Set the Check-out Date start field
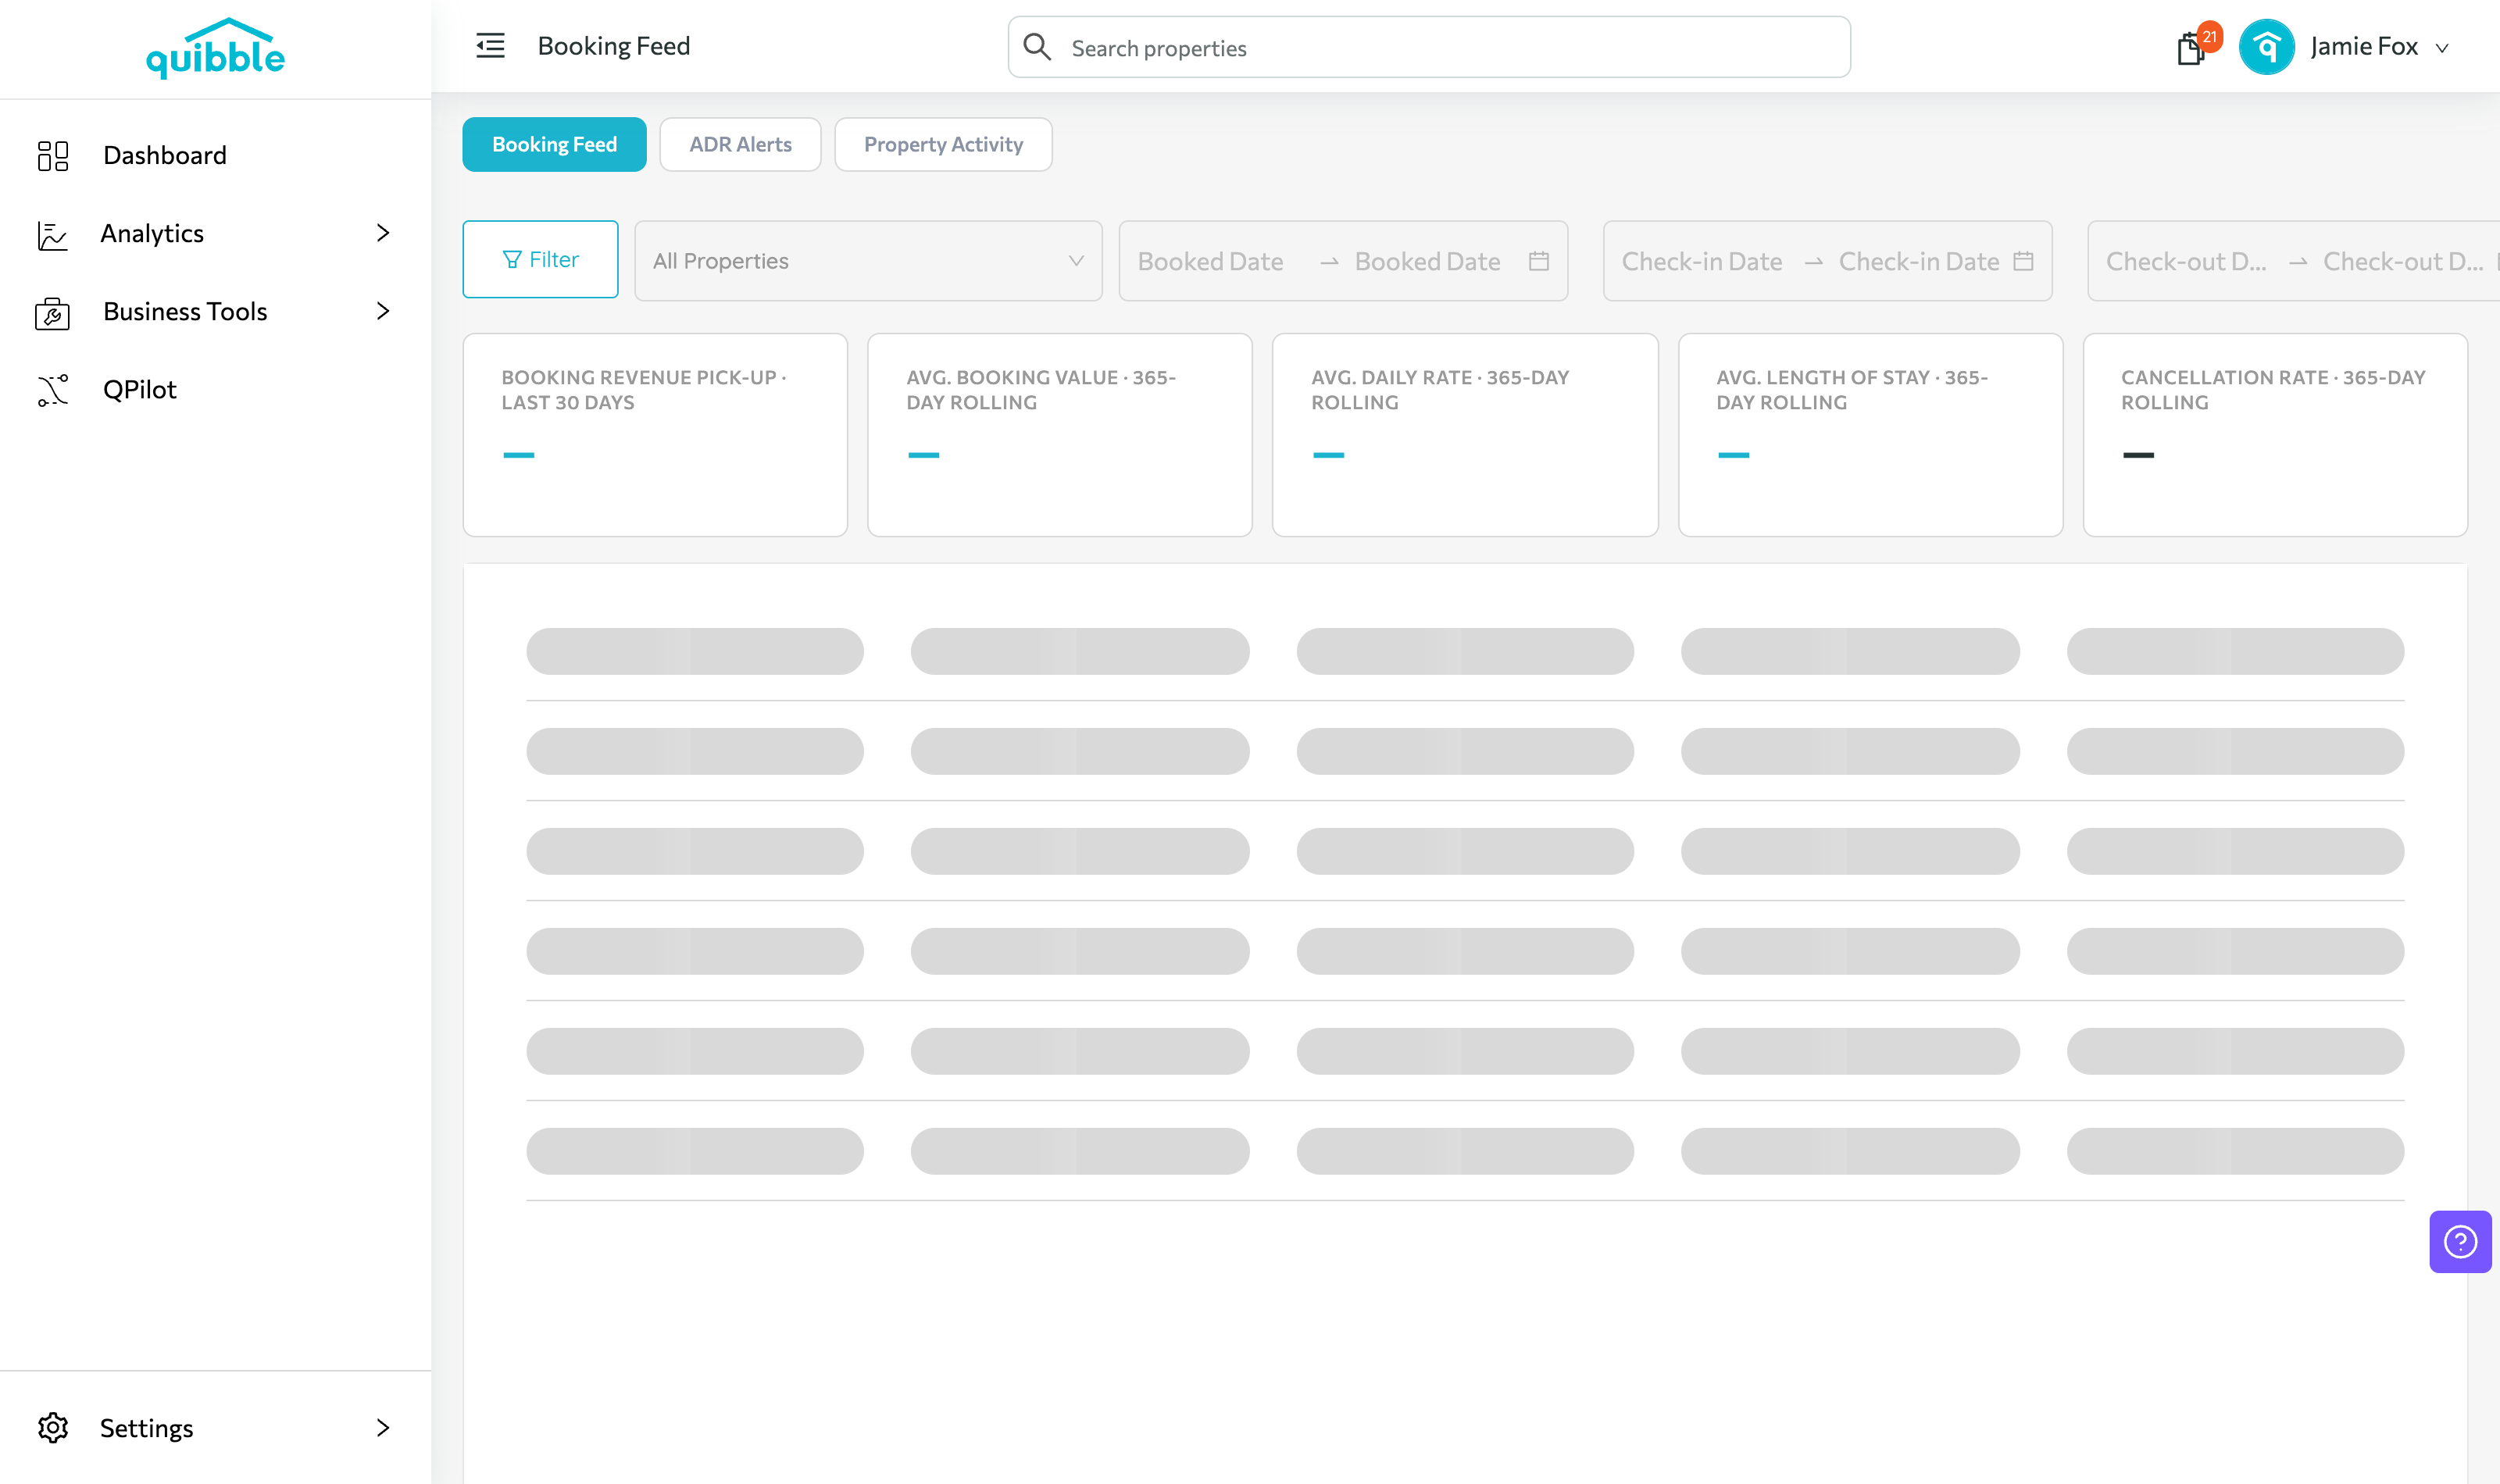Image resolution: width=2500 pixels, height=1484 pixels. 2186,261
